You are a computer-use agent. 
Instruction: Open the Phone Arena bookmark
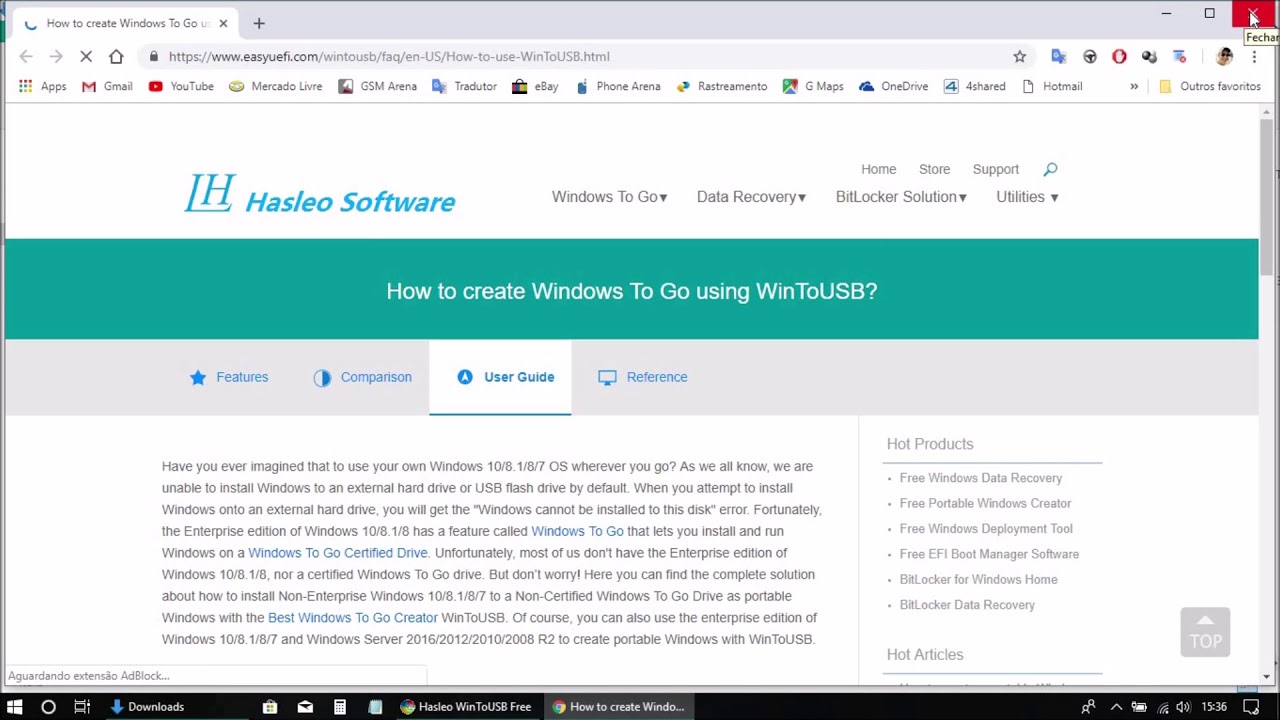(x=617, y=87)
